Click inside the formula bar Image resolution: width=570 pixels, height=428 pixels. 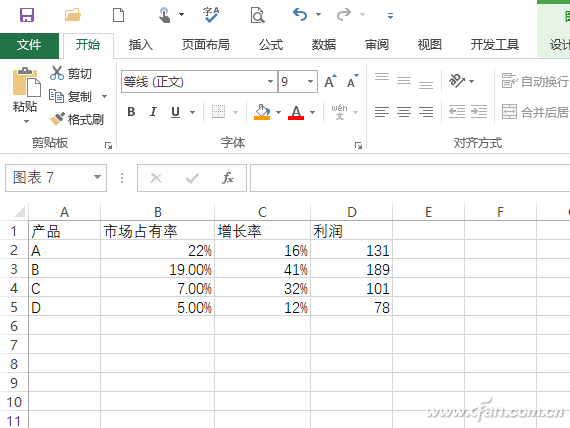point(410,178)
